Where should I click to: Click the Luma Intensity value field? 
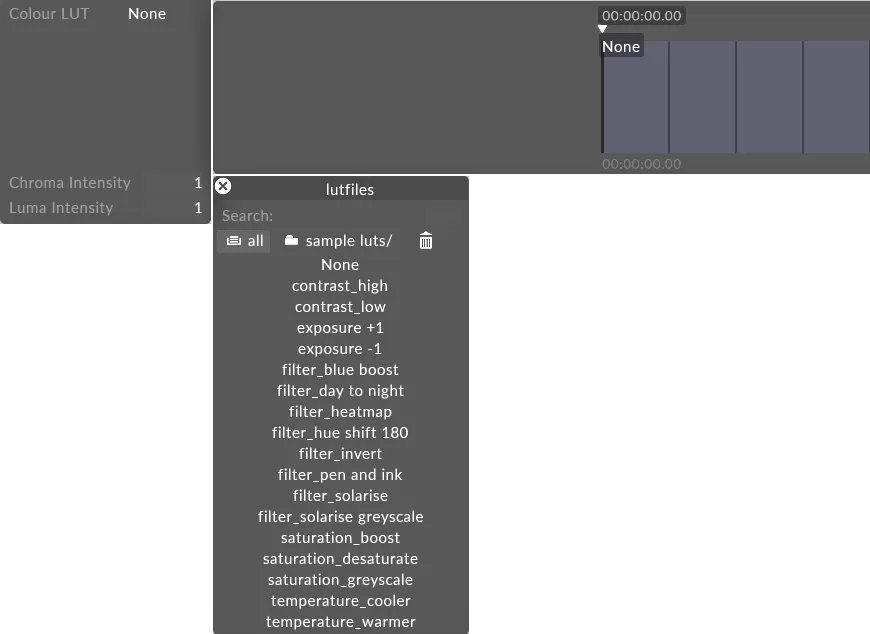coord(197,207)
